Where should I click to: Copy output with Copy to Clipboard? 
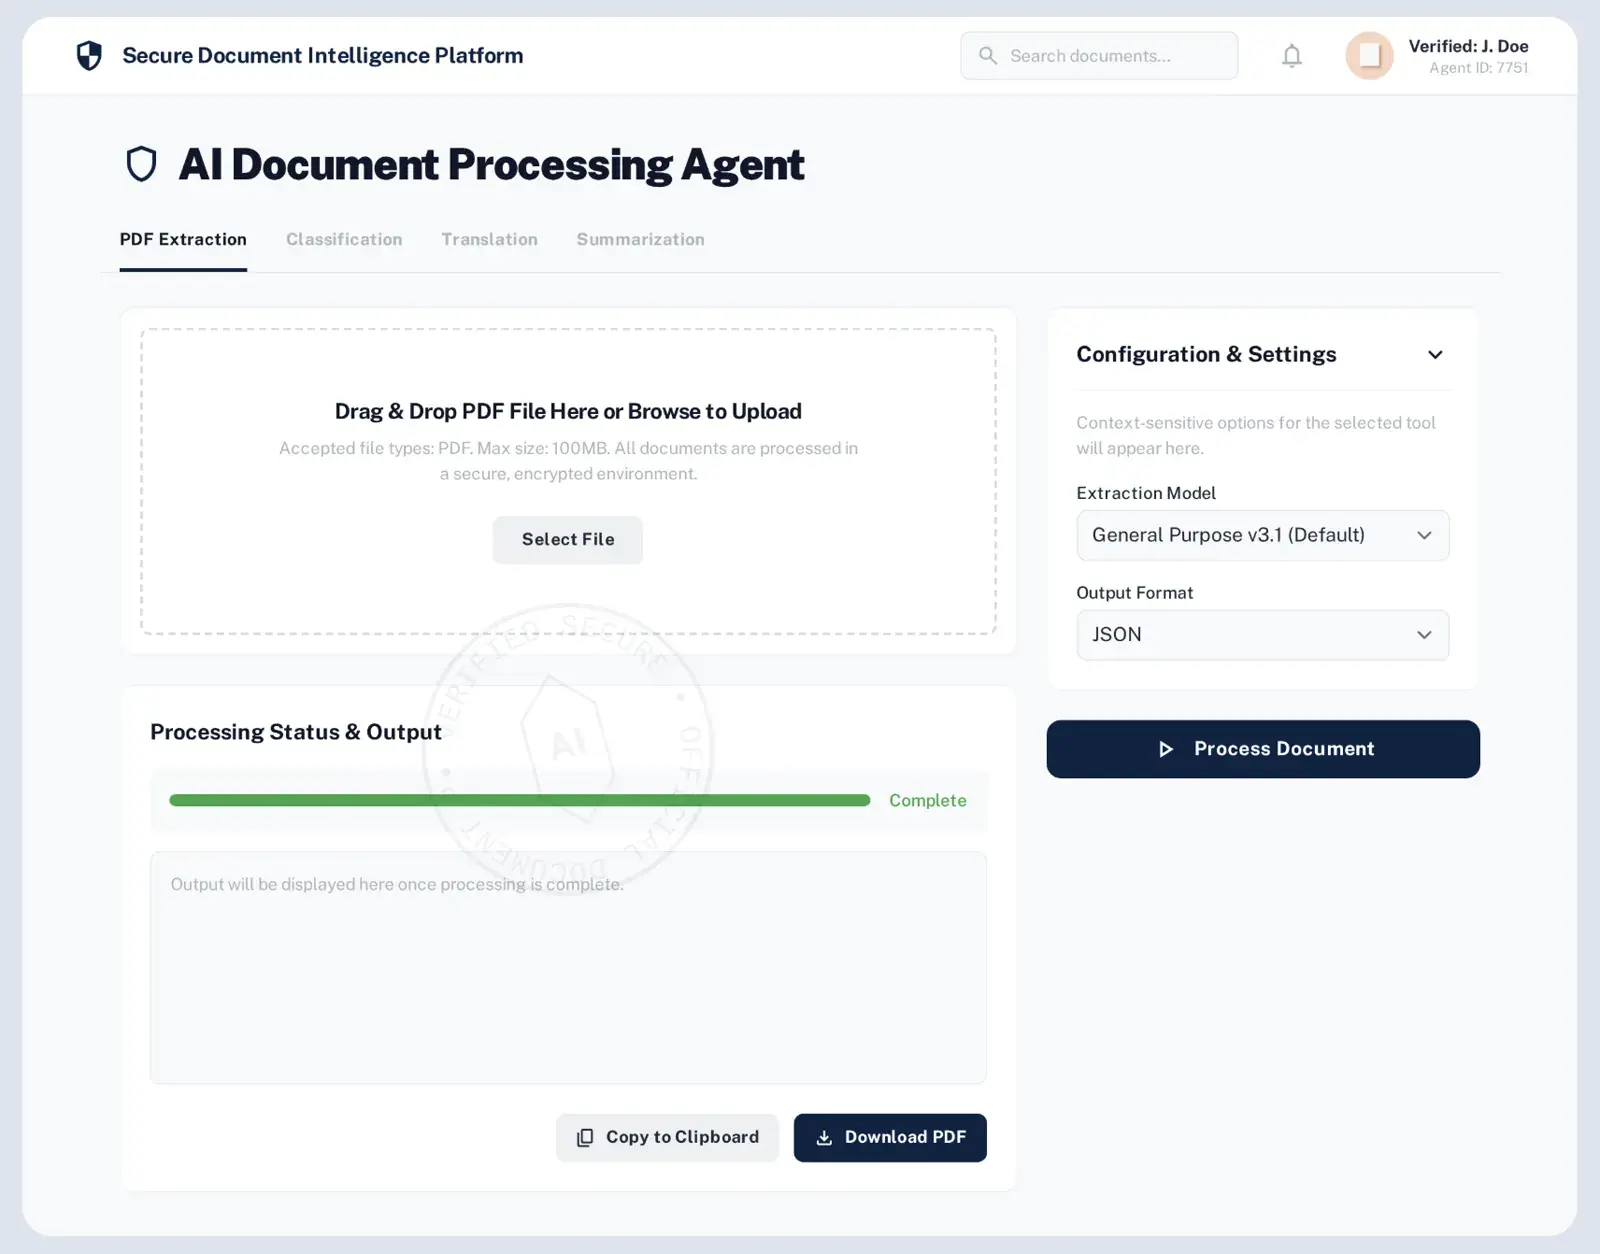point(667,1138)
